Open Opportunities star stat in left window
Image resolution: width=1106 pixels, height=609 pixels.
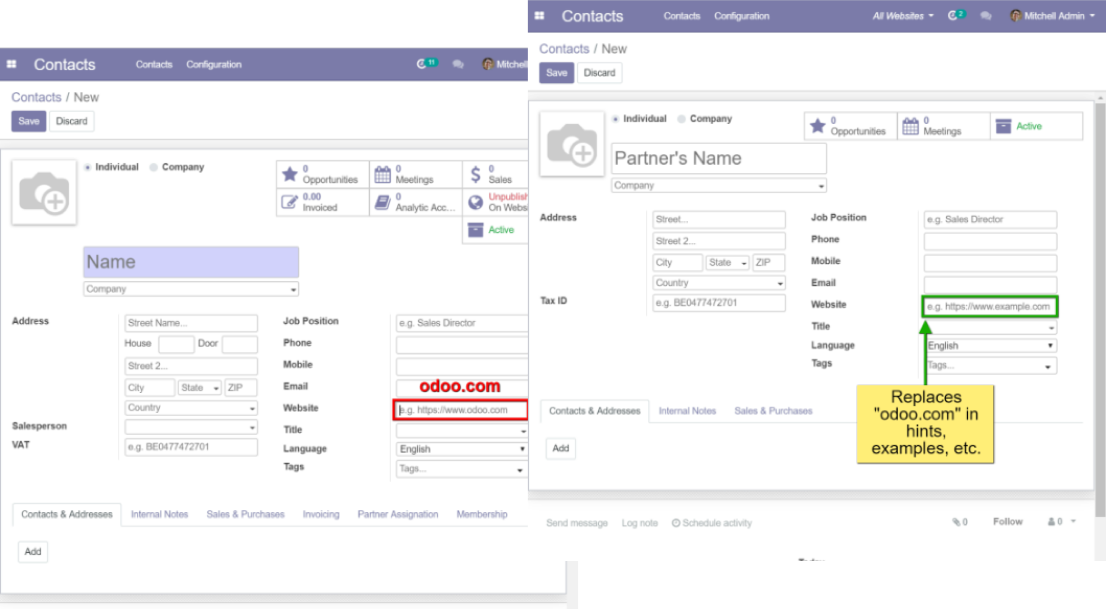(322, 174)
